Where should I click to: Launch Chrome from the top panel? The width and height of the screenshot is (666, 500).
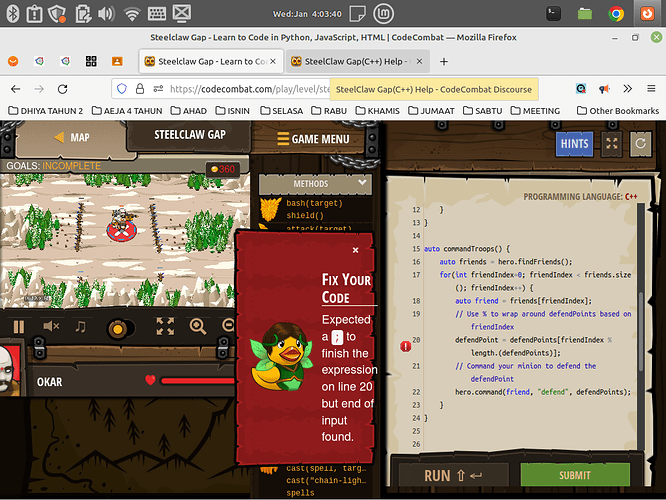[x=616, y=14]
